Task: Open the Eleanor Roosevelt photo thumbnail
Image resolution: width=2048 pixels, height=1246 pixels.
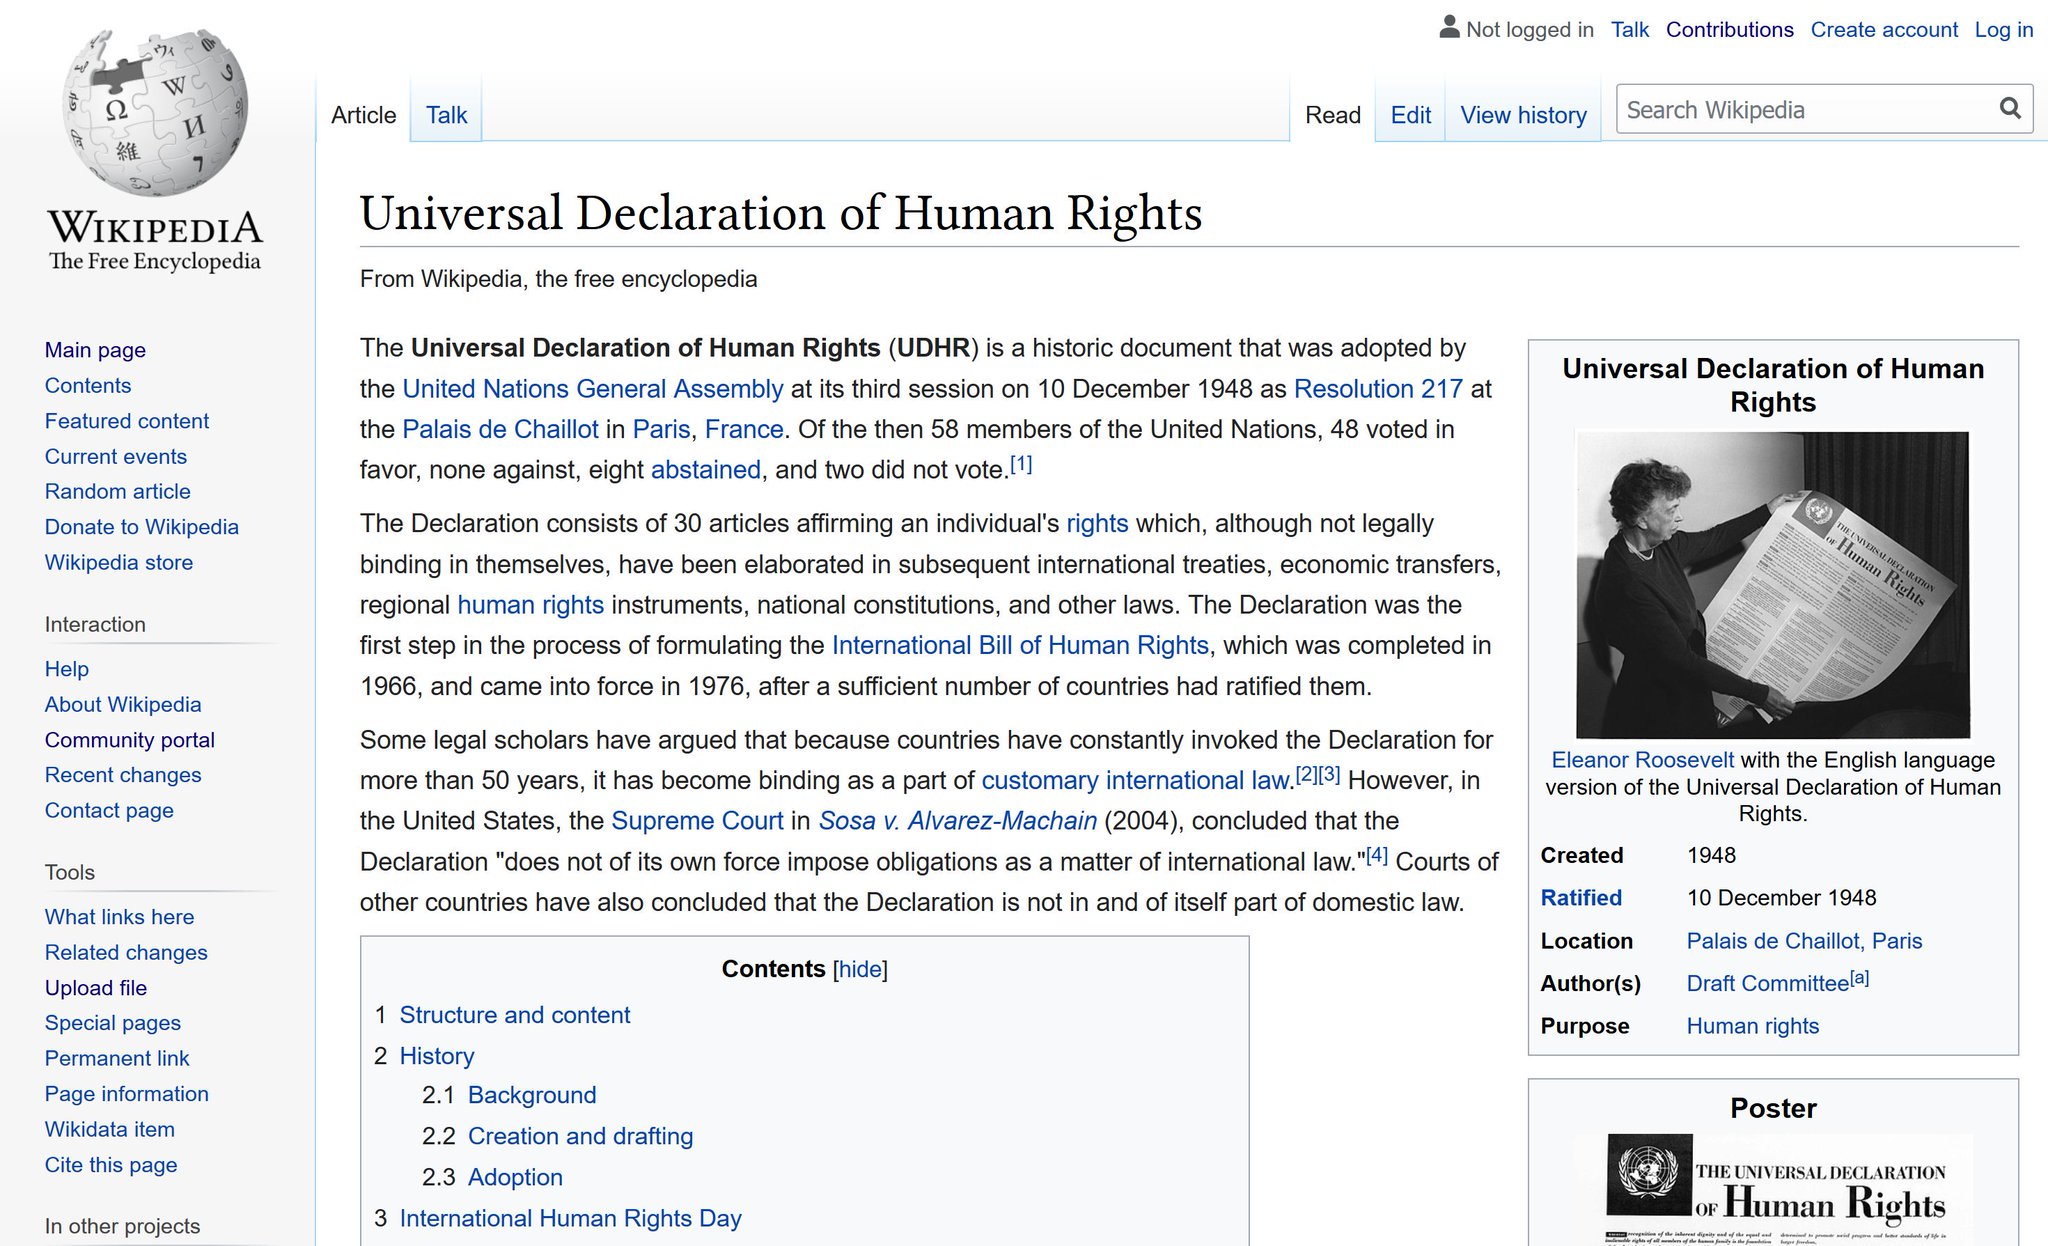Action: point(1772,584)
